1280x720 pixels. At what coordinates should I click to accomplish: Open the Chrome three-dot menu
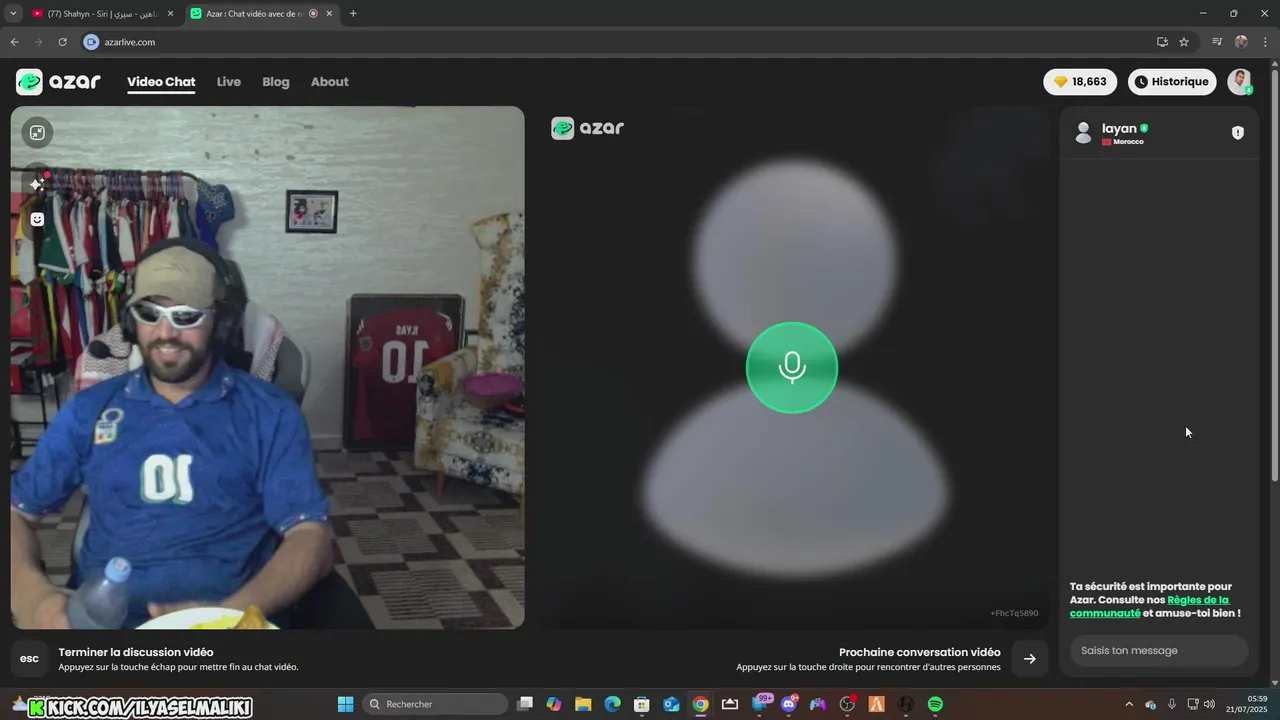1266,42
